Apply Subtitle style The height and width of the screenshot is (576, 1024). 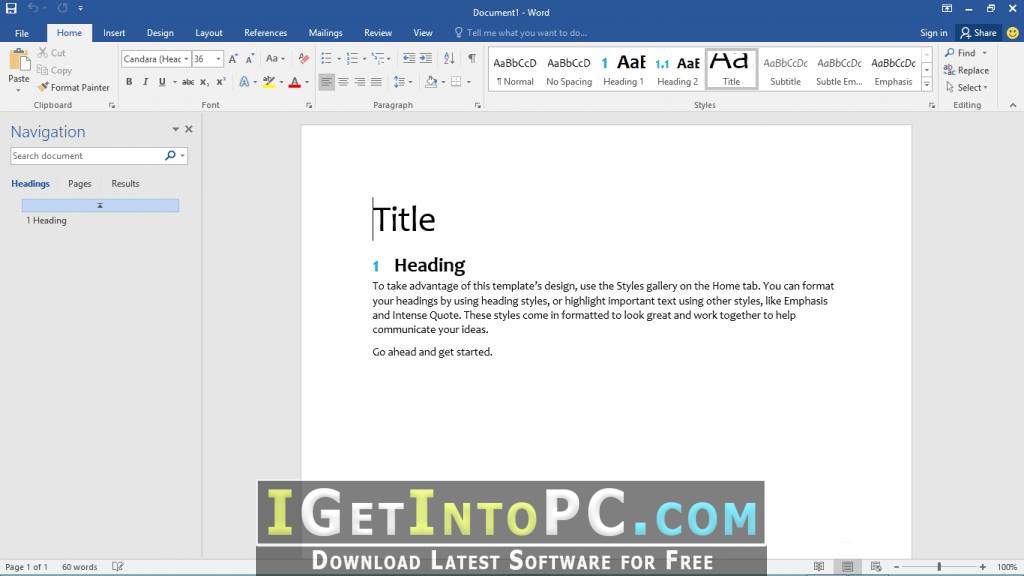tap(785, 69)
